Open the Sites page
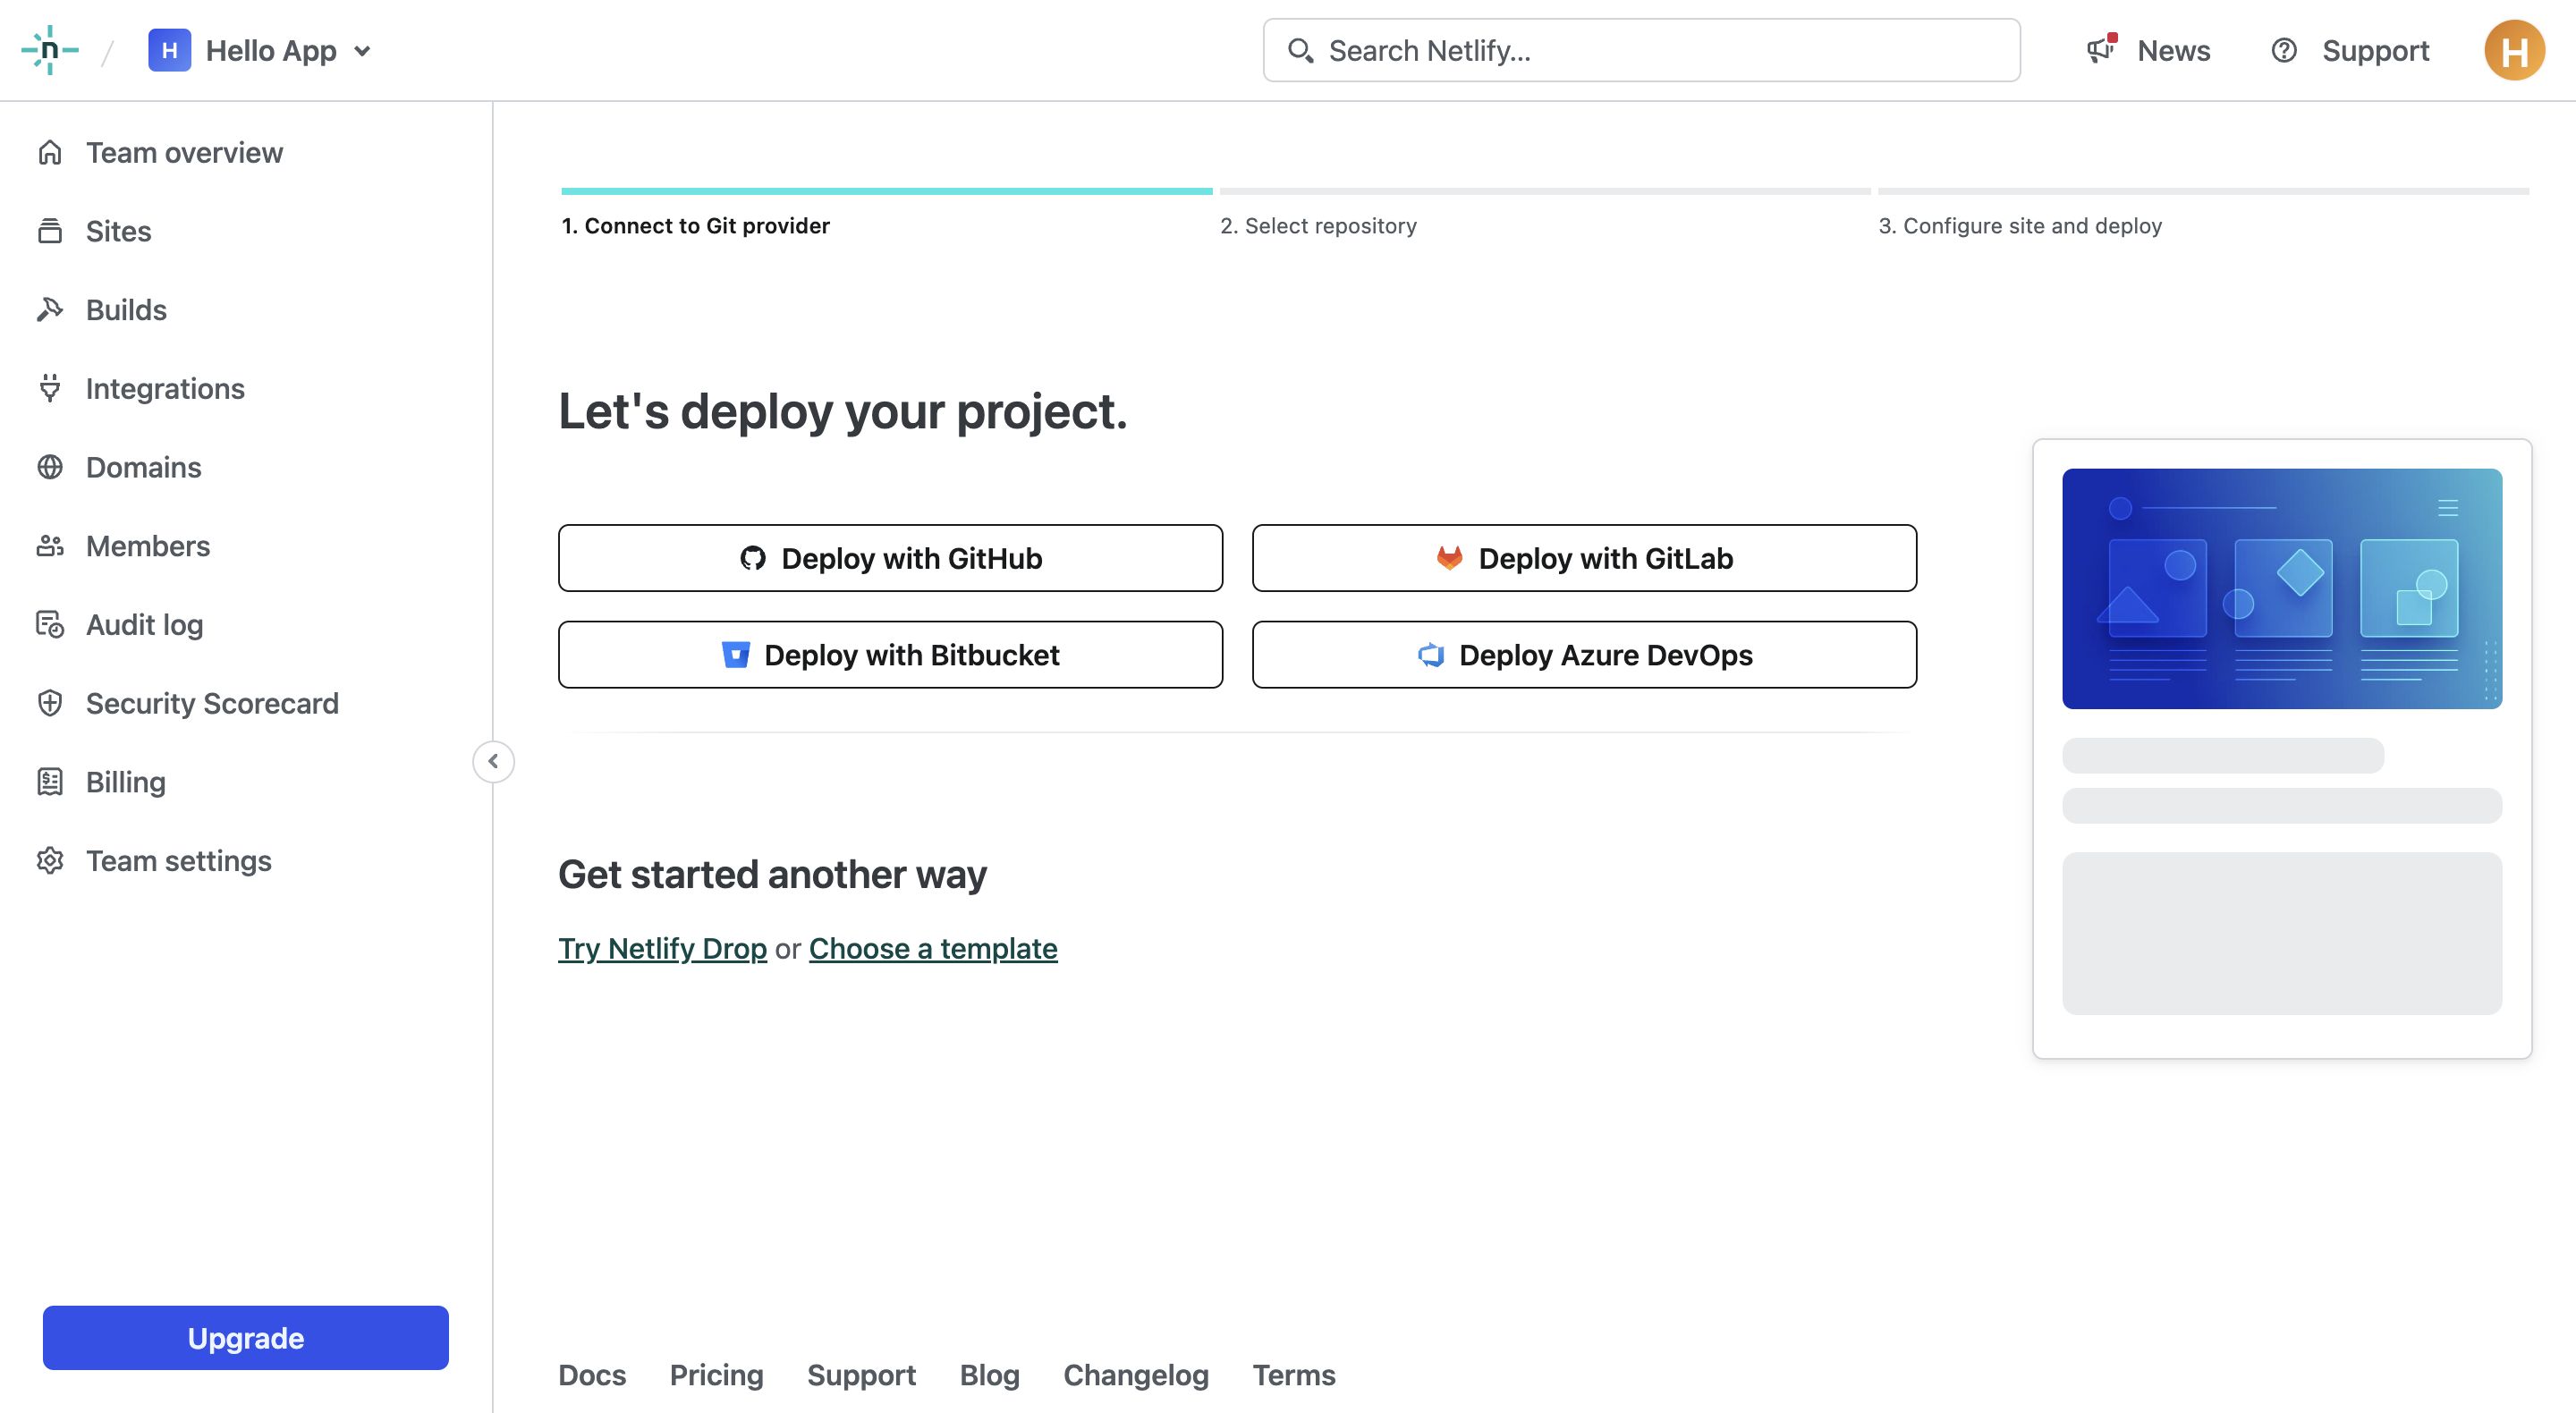 tap(118, 231)
